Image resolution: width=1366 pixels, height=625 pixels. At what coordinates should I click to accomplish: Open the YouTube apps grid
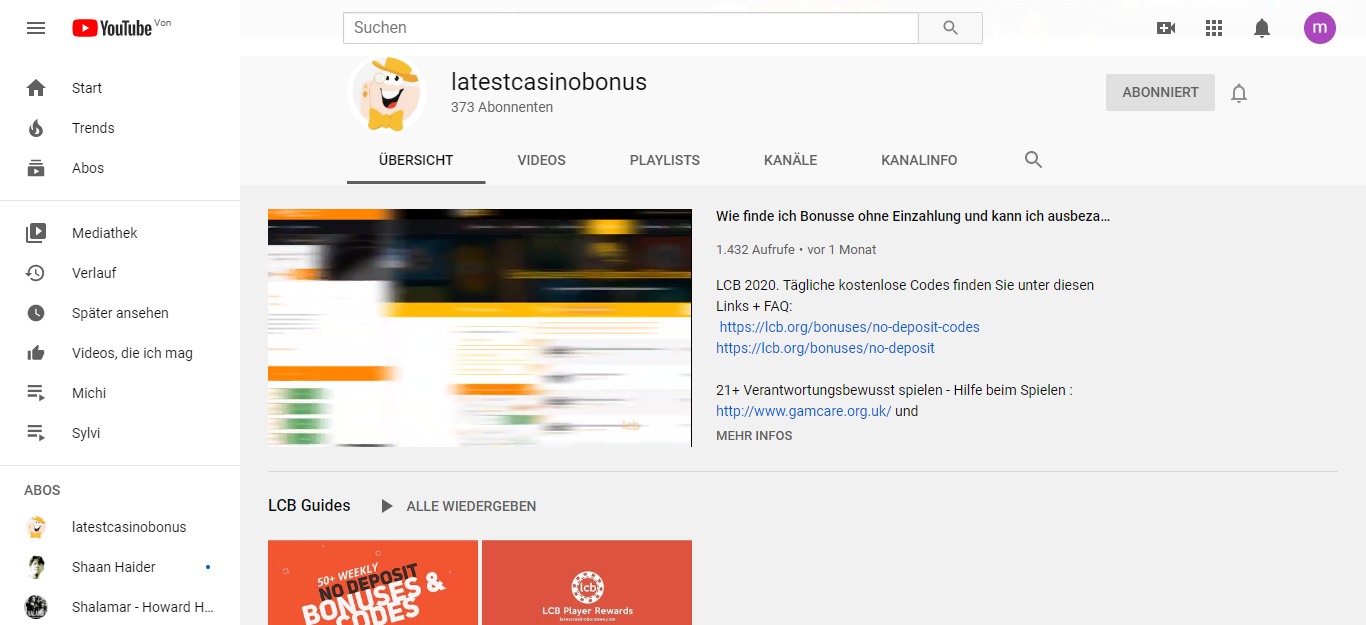pos(1214,28)
